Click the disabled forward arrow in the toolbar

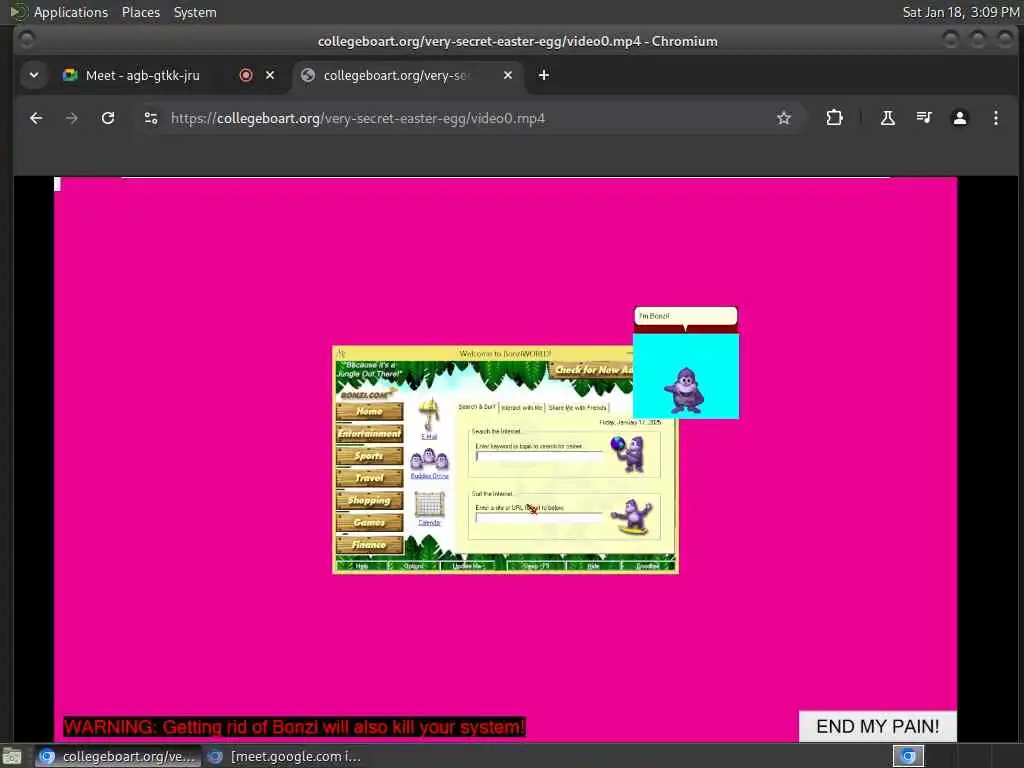pos(72,118)
